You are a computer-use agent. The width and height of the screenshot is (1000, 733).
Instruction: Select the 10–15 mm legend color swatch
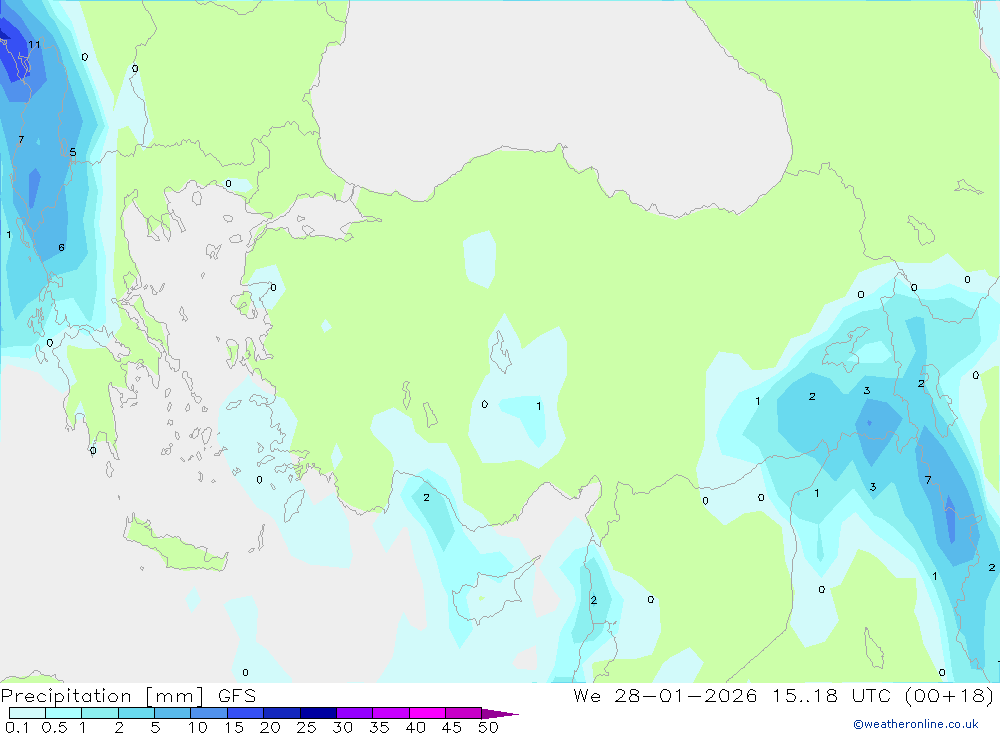(209, 713)
